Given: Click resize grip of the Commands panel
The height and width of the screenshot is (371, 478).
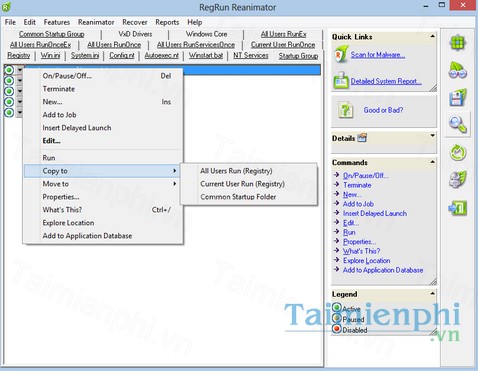Looking at the screenshot, I should [433, 282].
